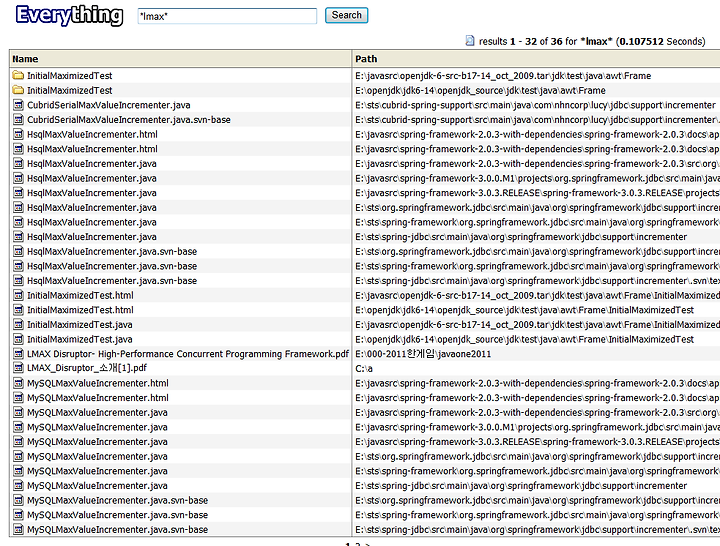Click results count text '1 - 32 of 36'
720x546 pixels.
537,41
